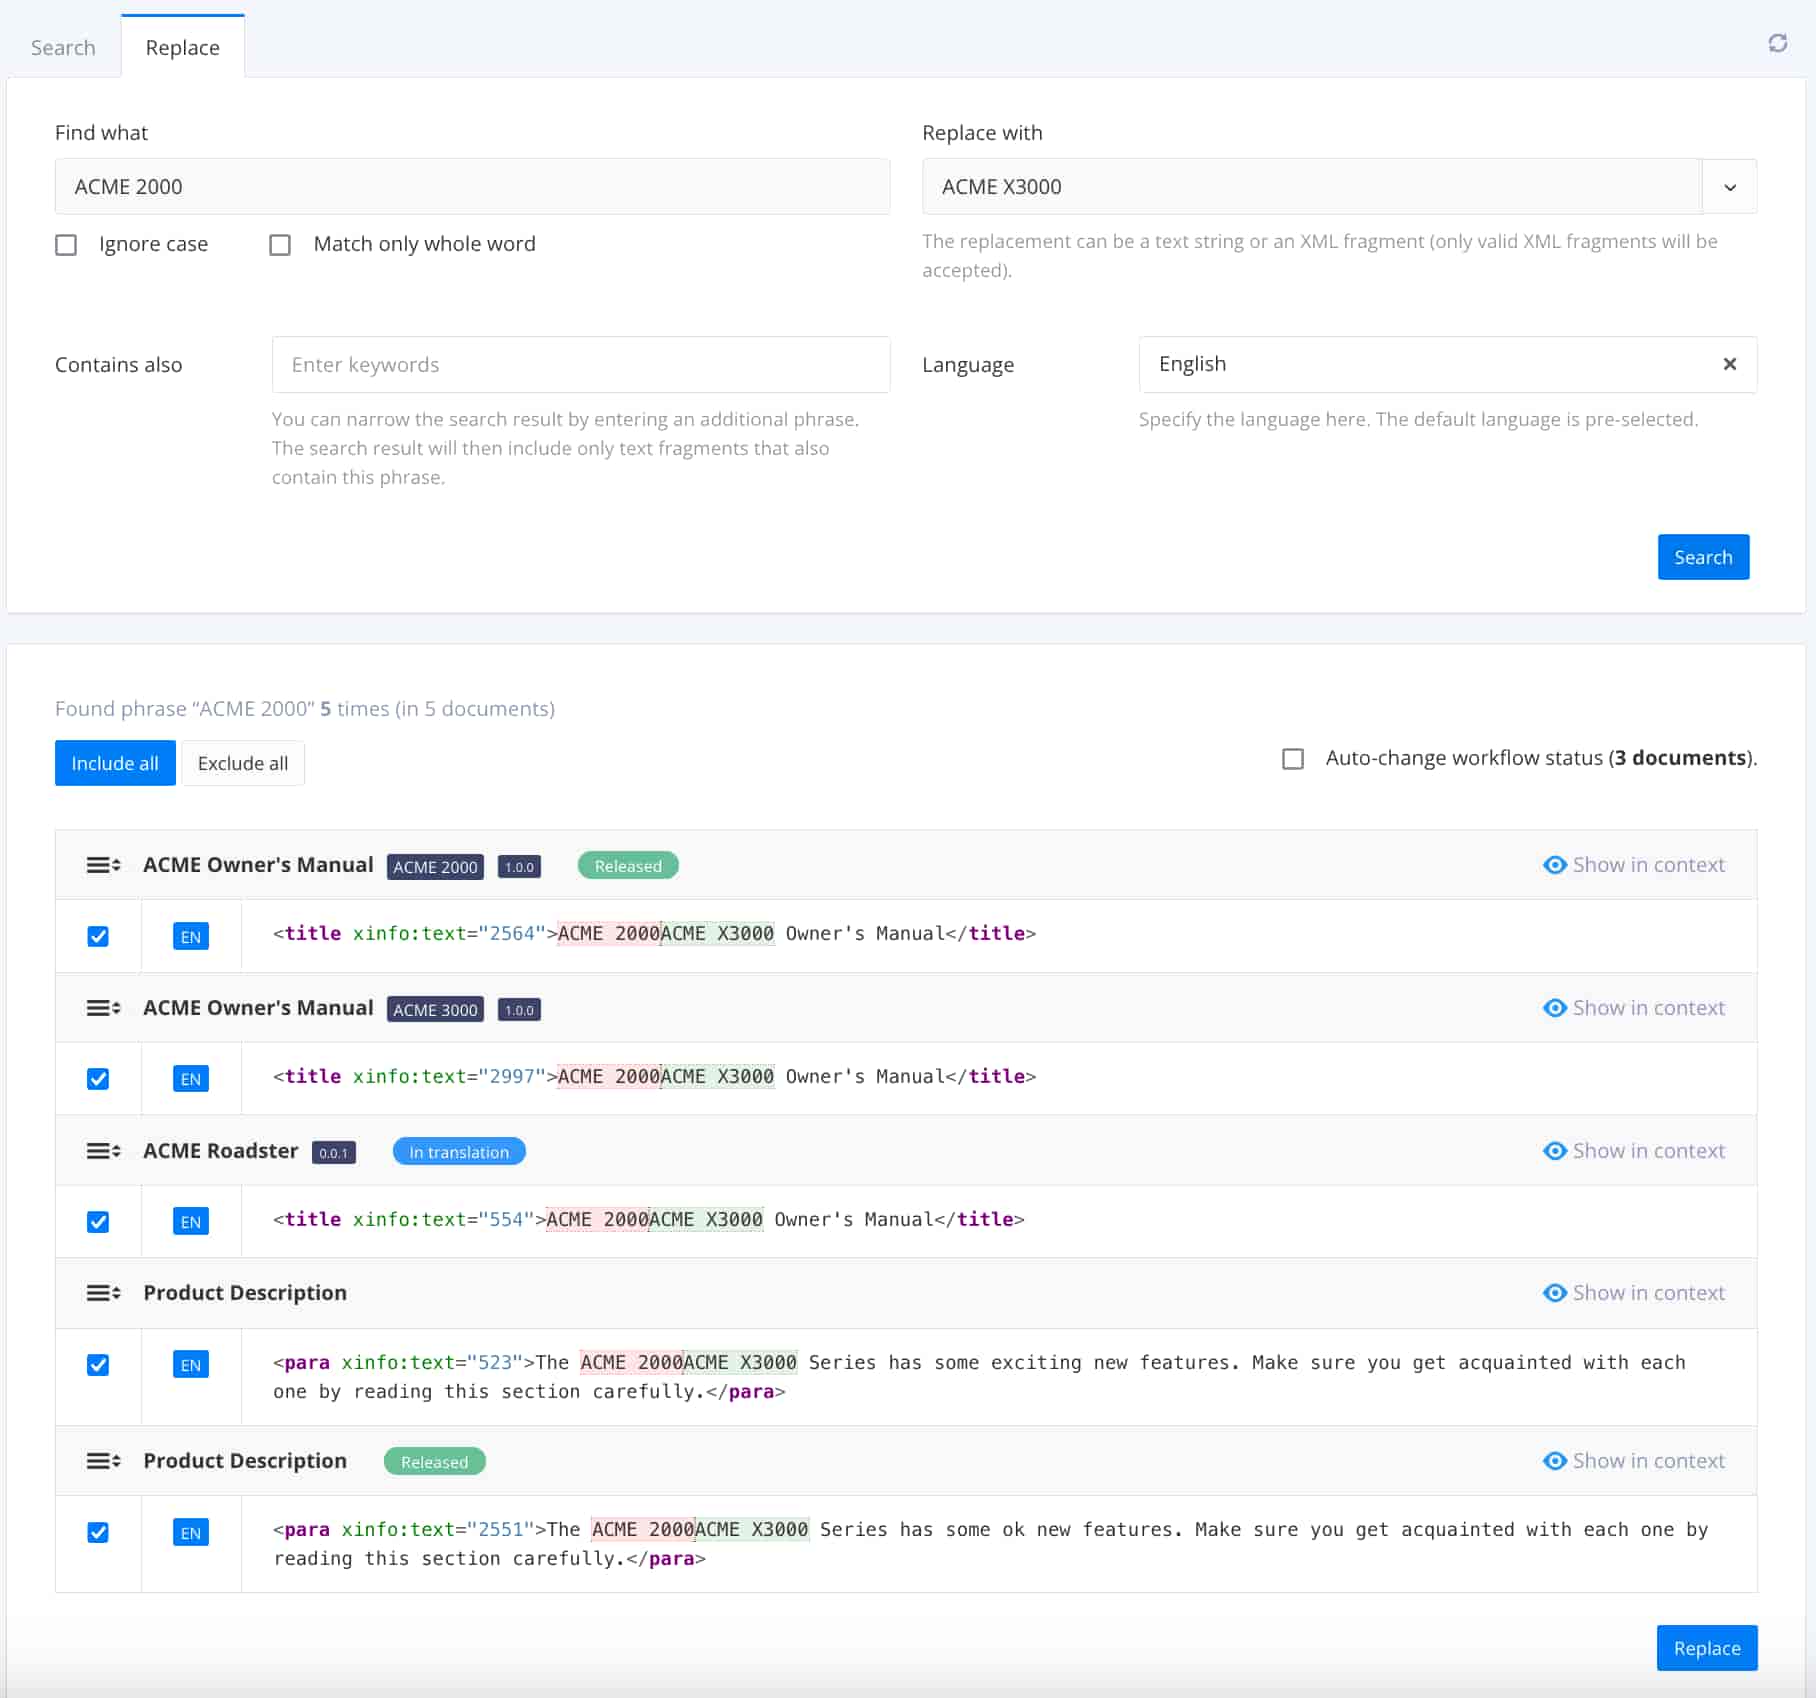Switch to the Search tab
1816x1698 pixels.
click(x=63, y=48)
